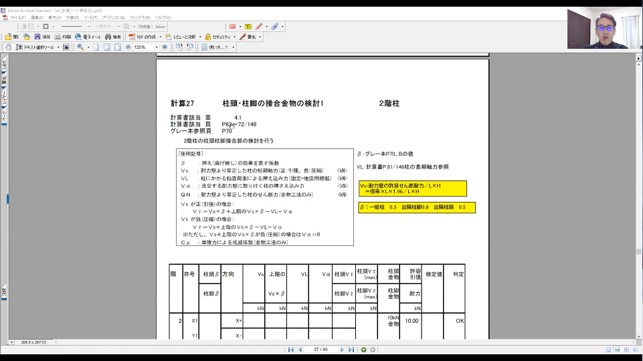Expand the text select tool dropdown arrow
The width and height of the screenshot is (643, 361).
click(58, 47)
